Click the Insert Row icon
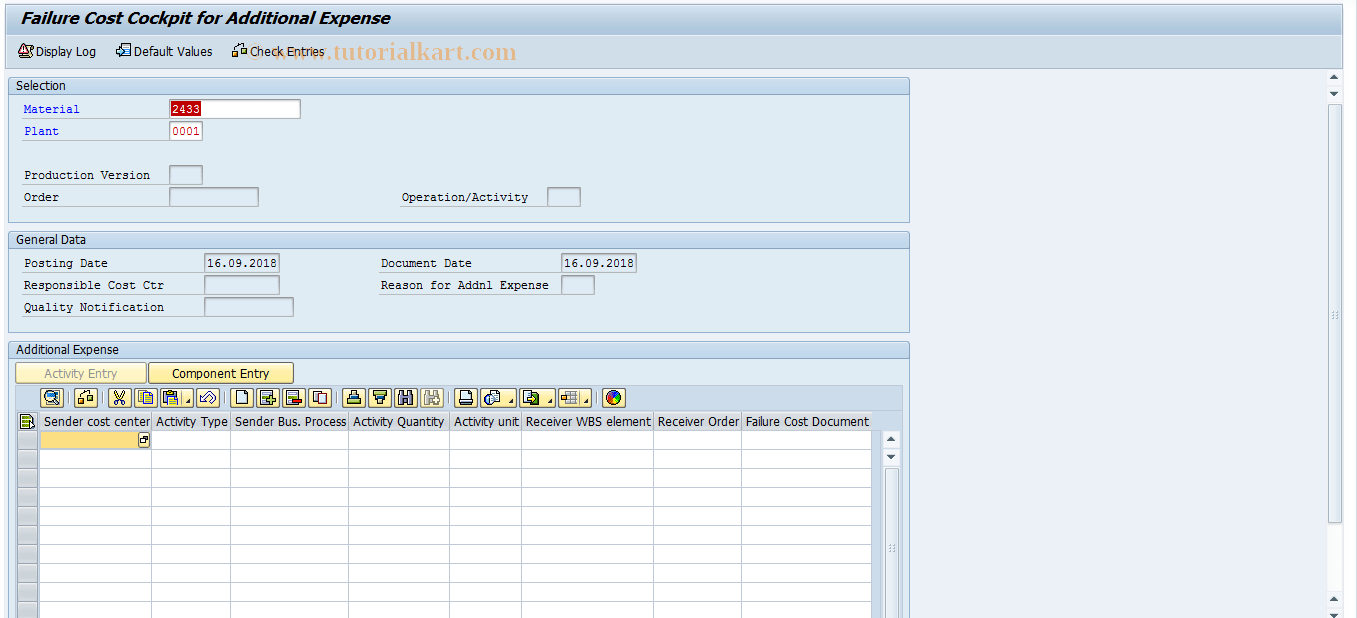Screen dimensions: 1357x618 265,397
